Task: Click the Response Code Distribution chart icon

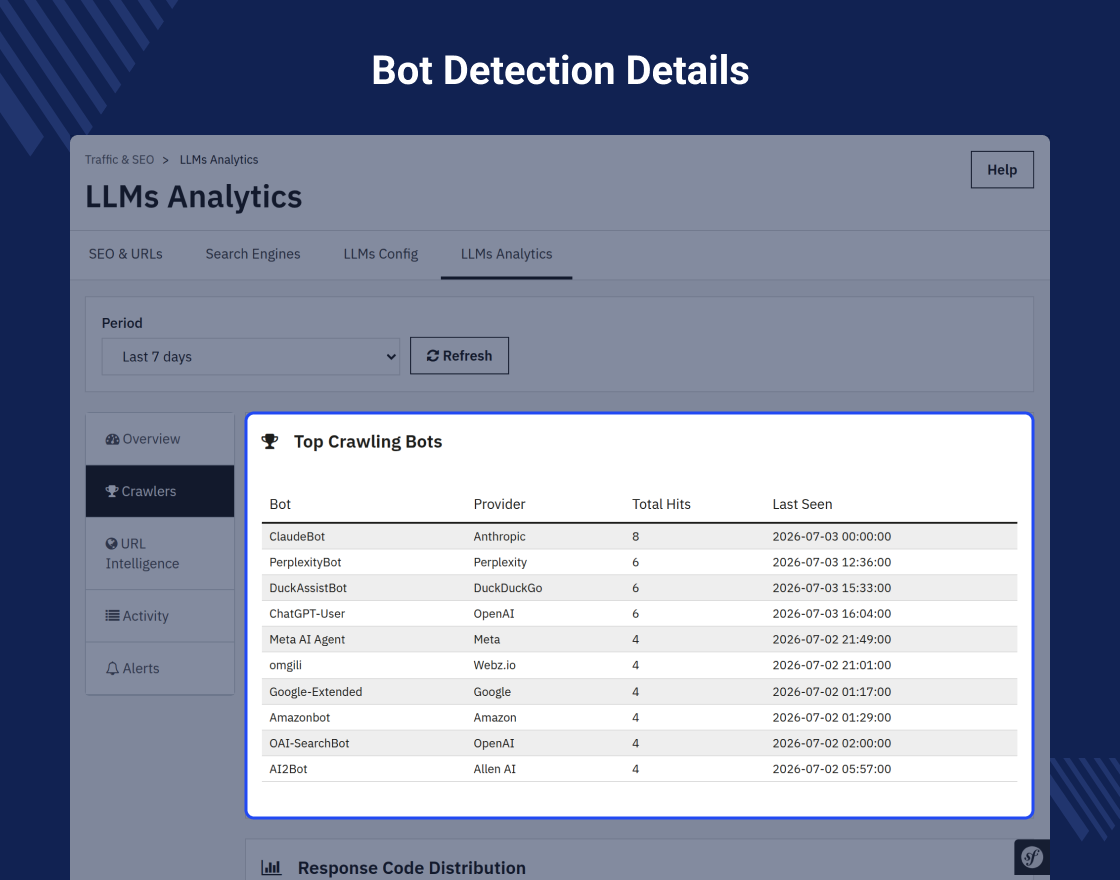Action: pos(271,868)
